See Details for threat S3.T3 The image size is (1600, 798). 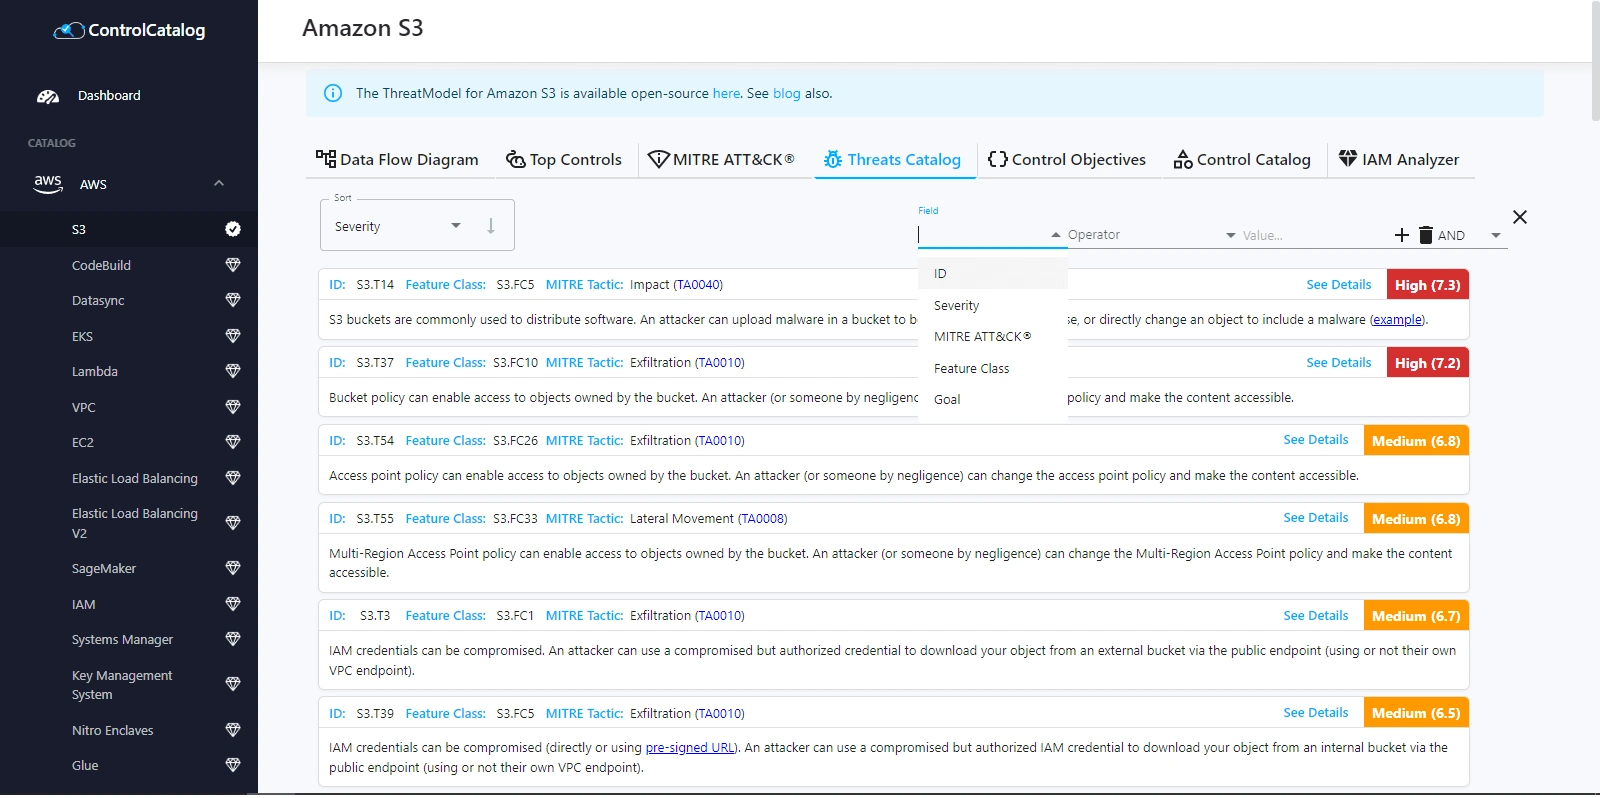(x=1316, y=616)
